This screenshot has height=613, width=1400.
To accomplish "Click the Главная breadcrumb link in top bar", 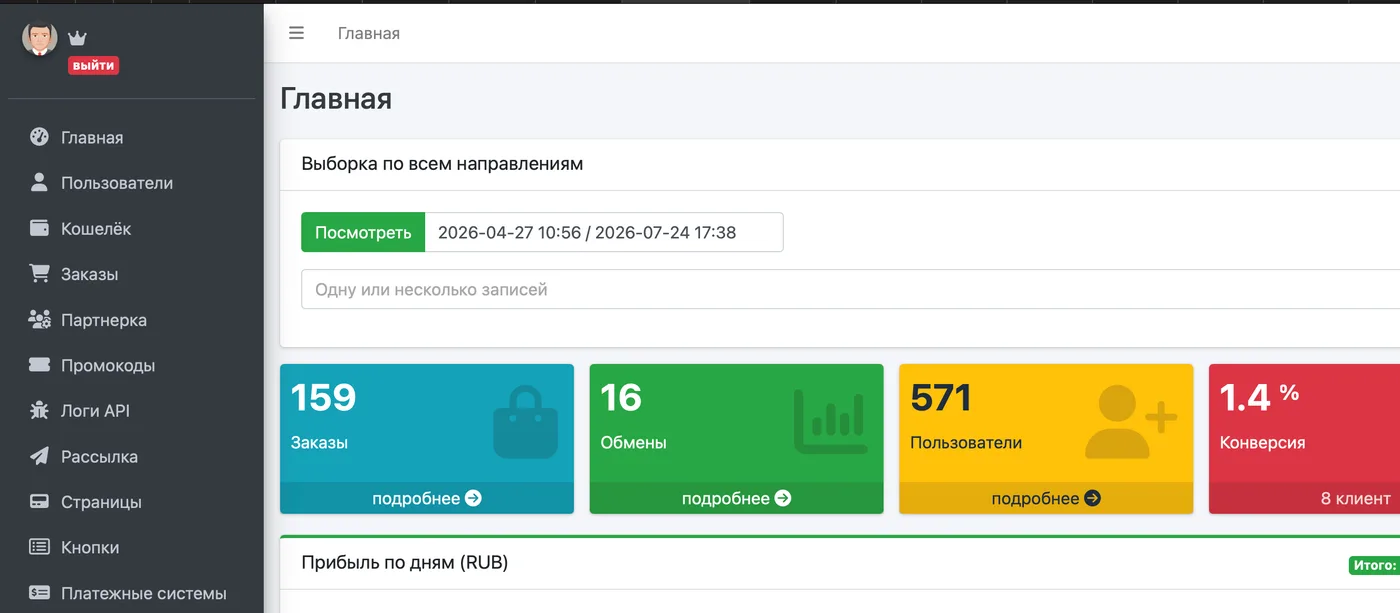I will [x=369, y=33].
